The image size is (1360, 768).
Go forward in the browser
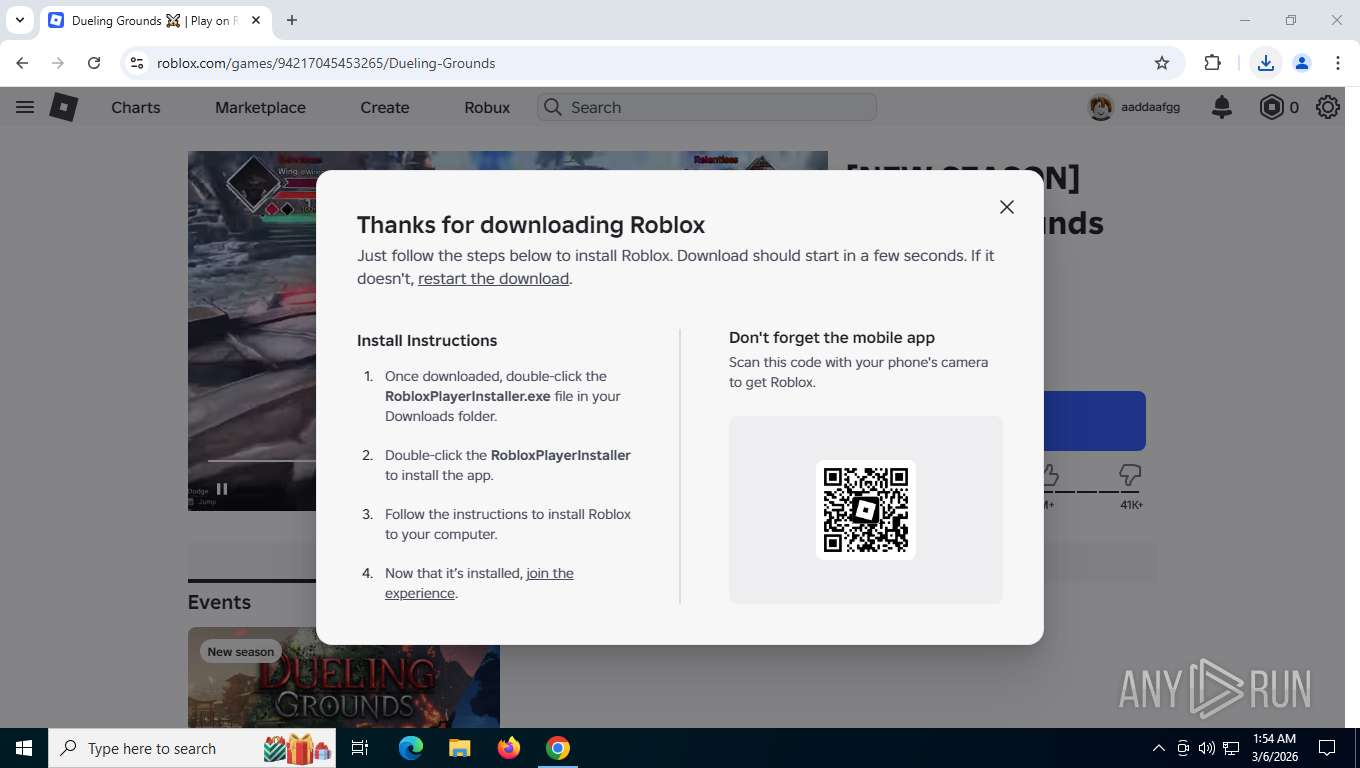pyautogui.click(x=58, y=63)
